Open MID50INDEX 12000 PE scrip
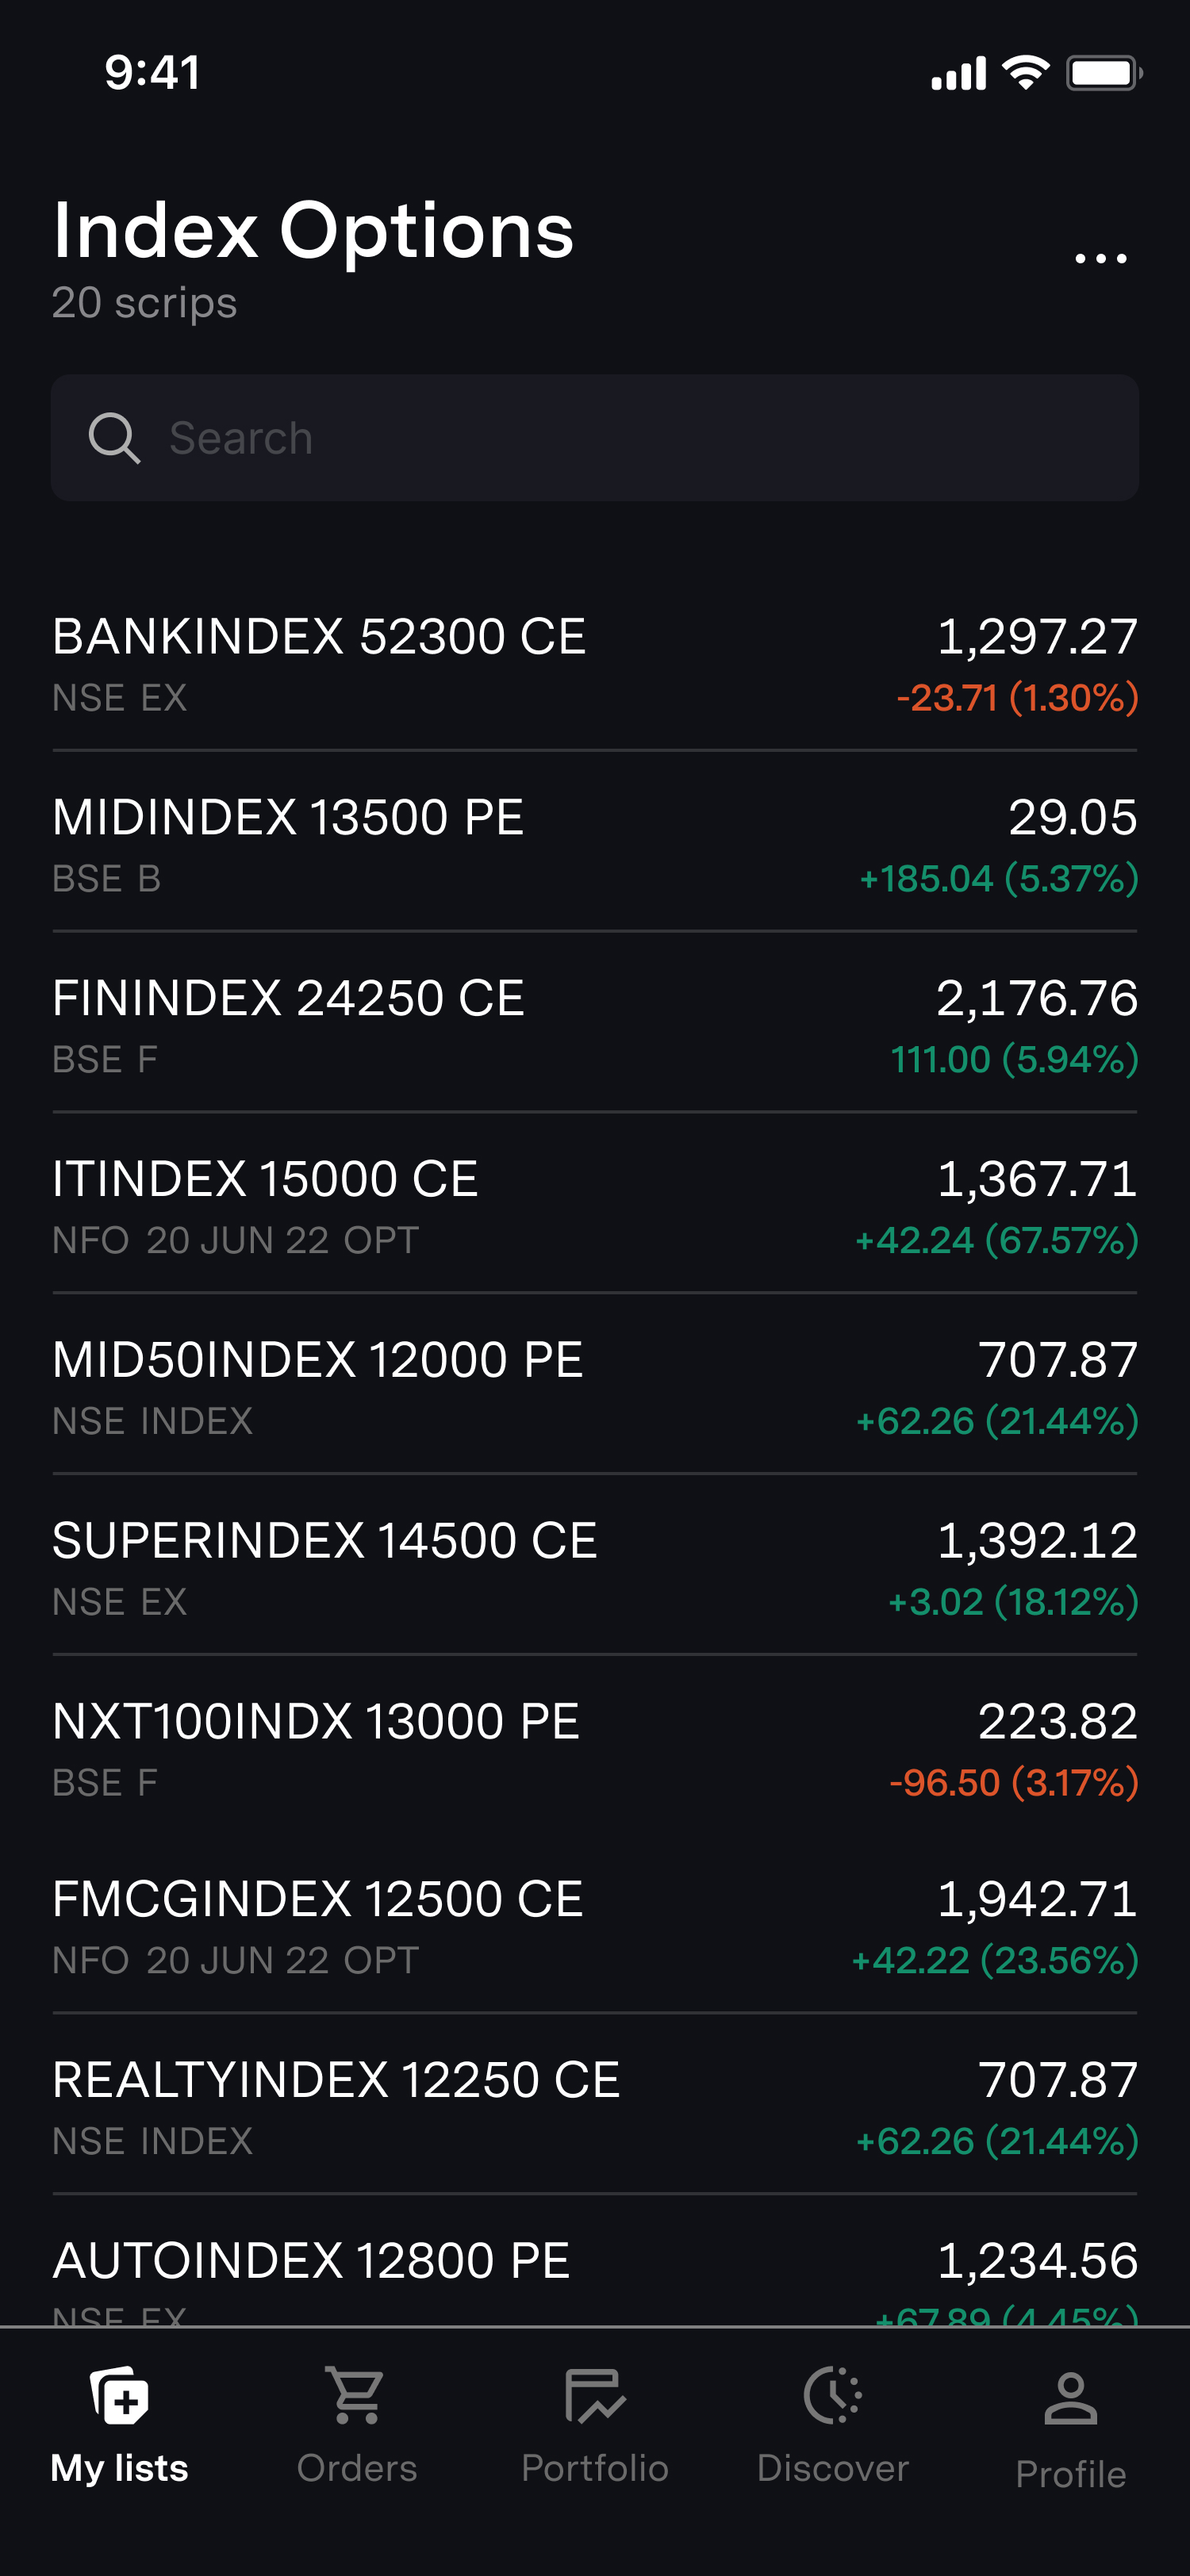Image resolution: width=1190 pixels, height=2576 pixels. tap(595, 1388)
